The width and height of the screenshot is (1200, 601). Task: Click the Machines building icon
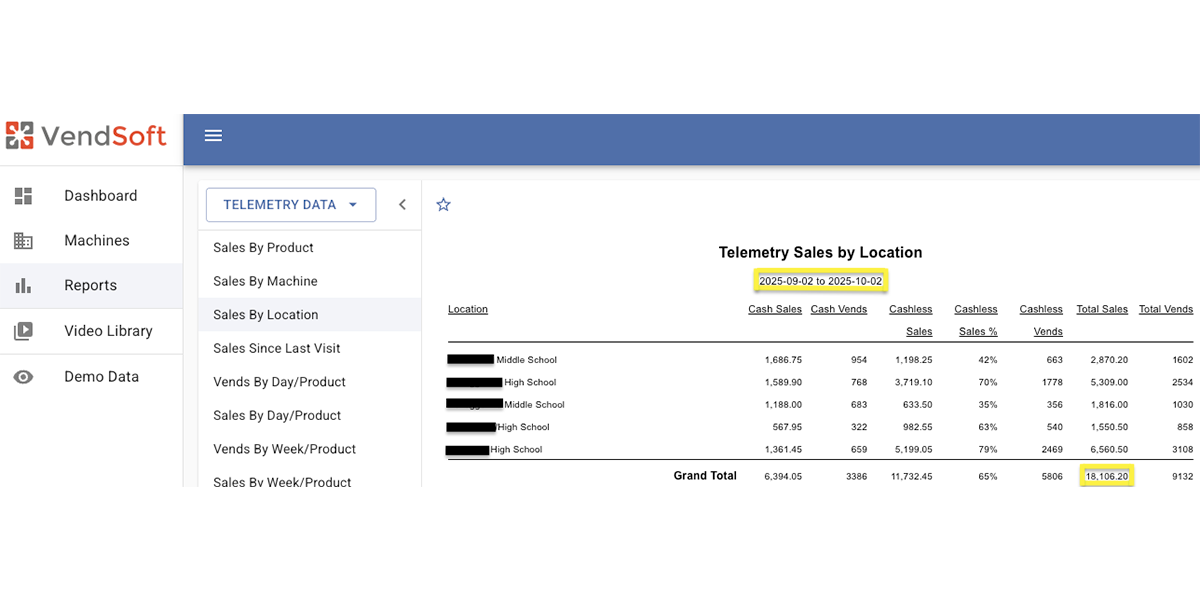click(x=23, y=241)
